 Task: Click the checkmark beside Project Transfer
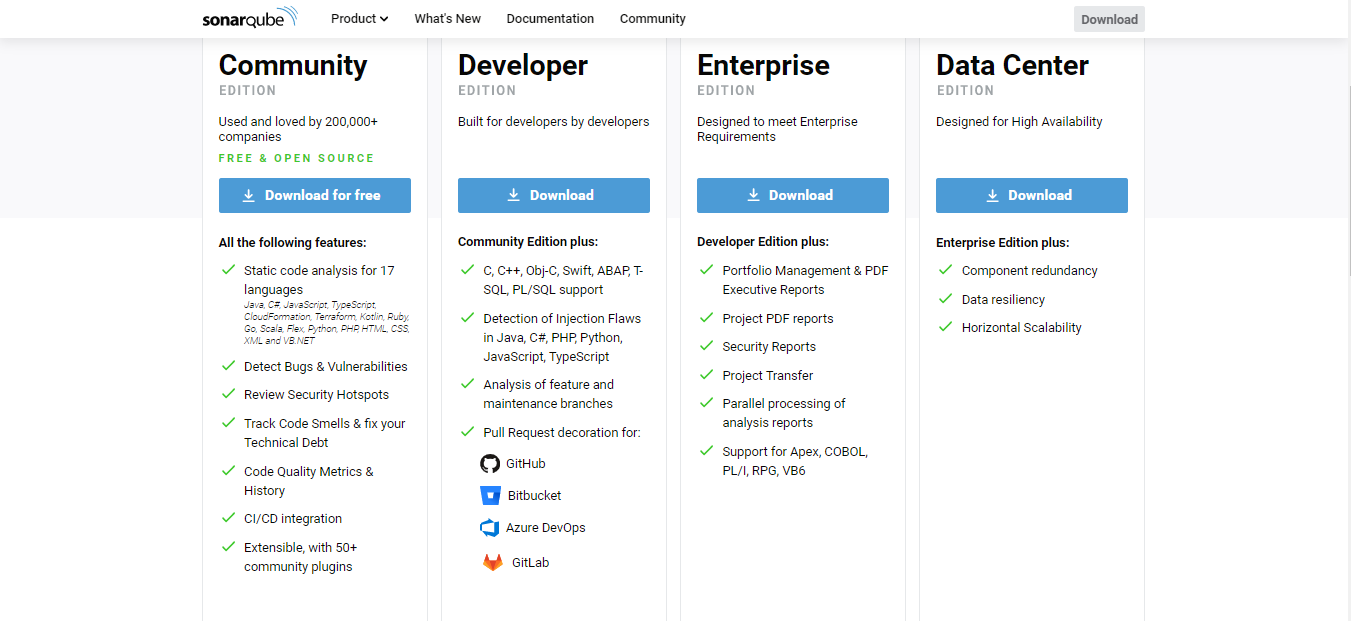point(706,375)
